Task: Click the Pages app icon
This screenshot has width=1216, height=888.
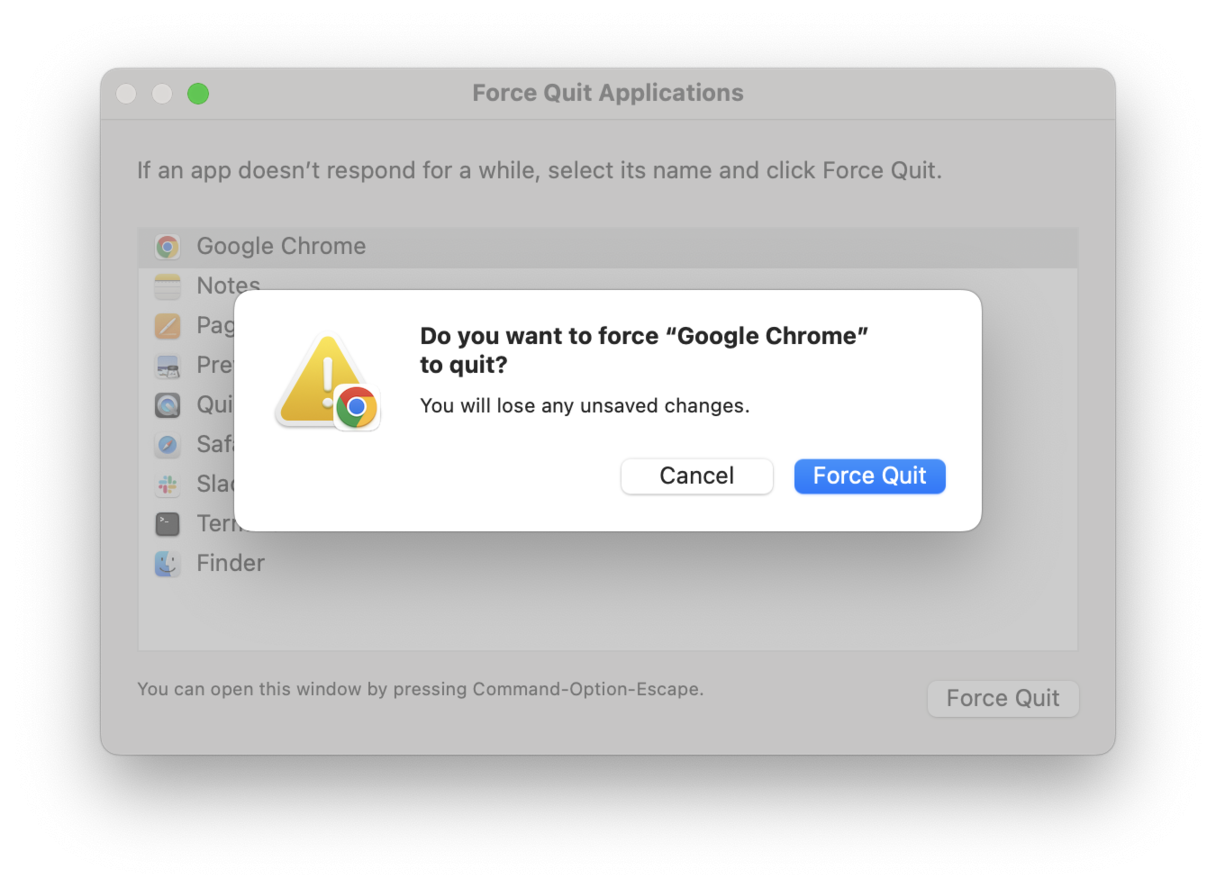Action: (x=167, y=325)
